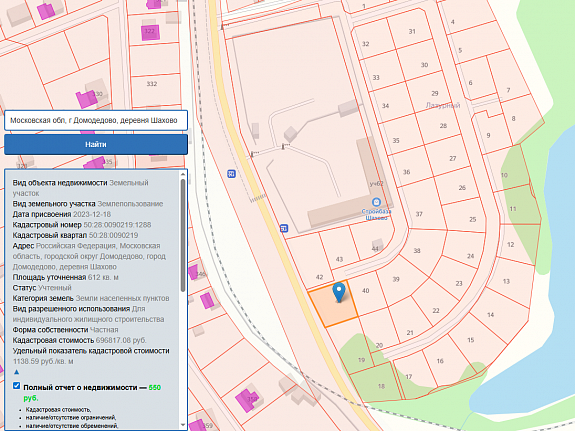Click the magenta building labeled 322
Image resolution: width=575 pixels, height=431 pixels.
point(150,32)
